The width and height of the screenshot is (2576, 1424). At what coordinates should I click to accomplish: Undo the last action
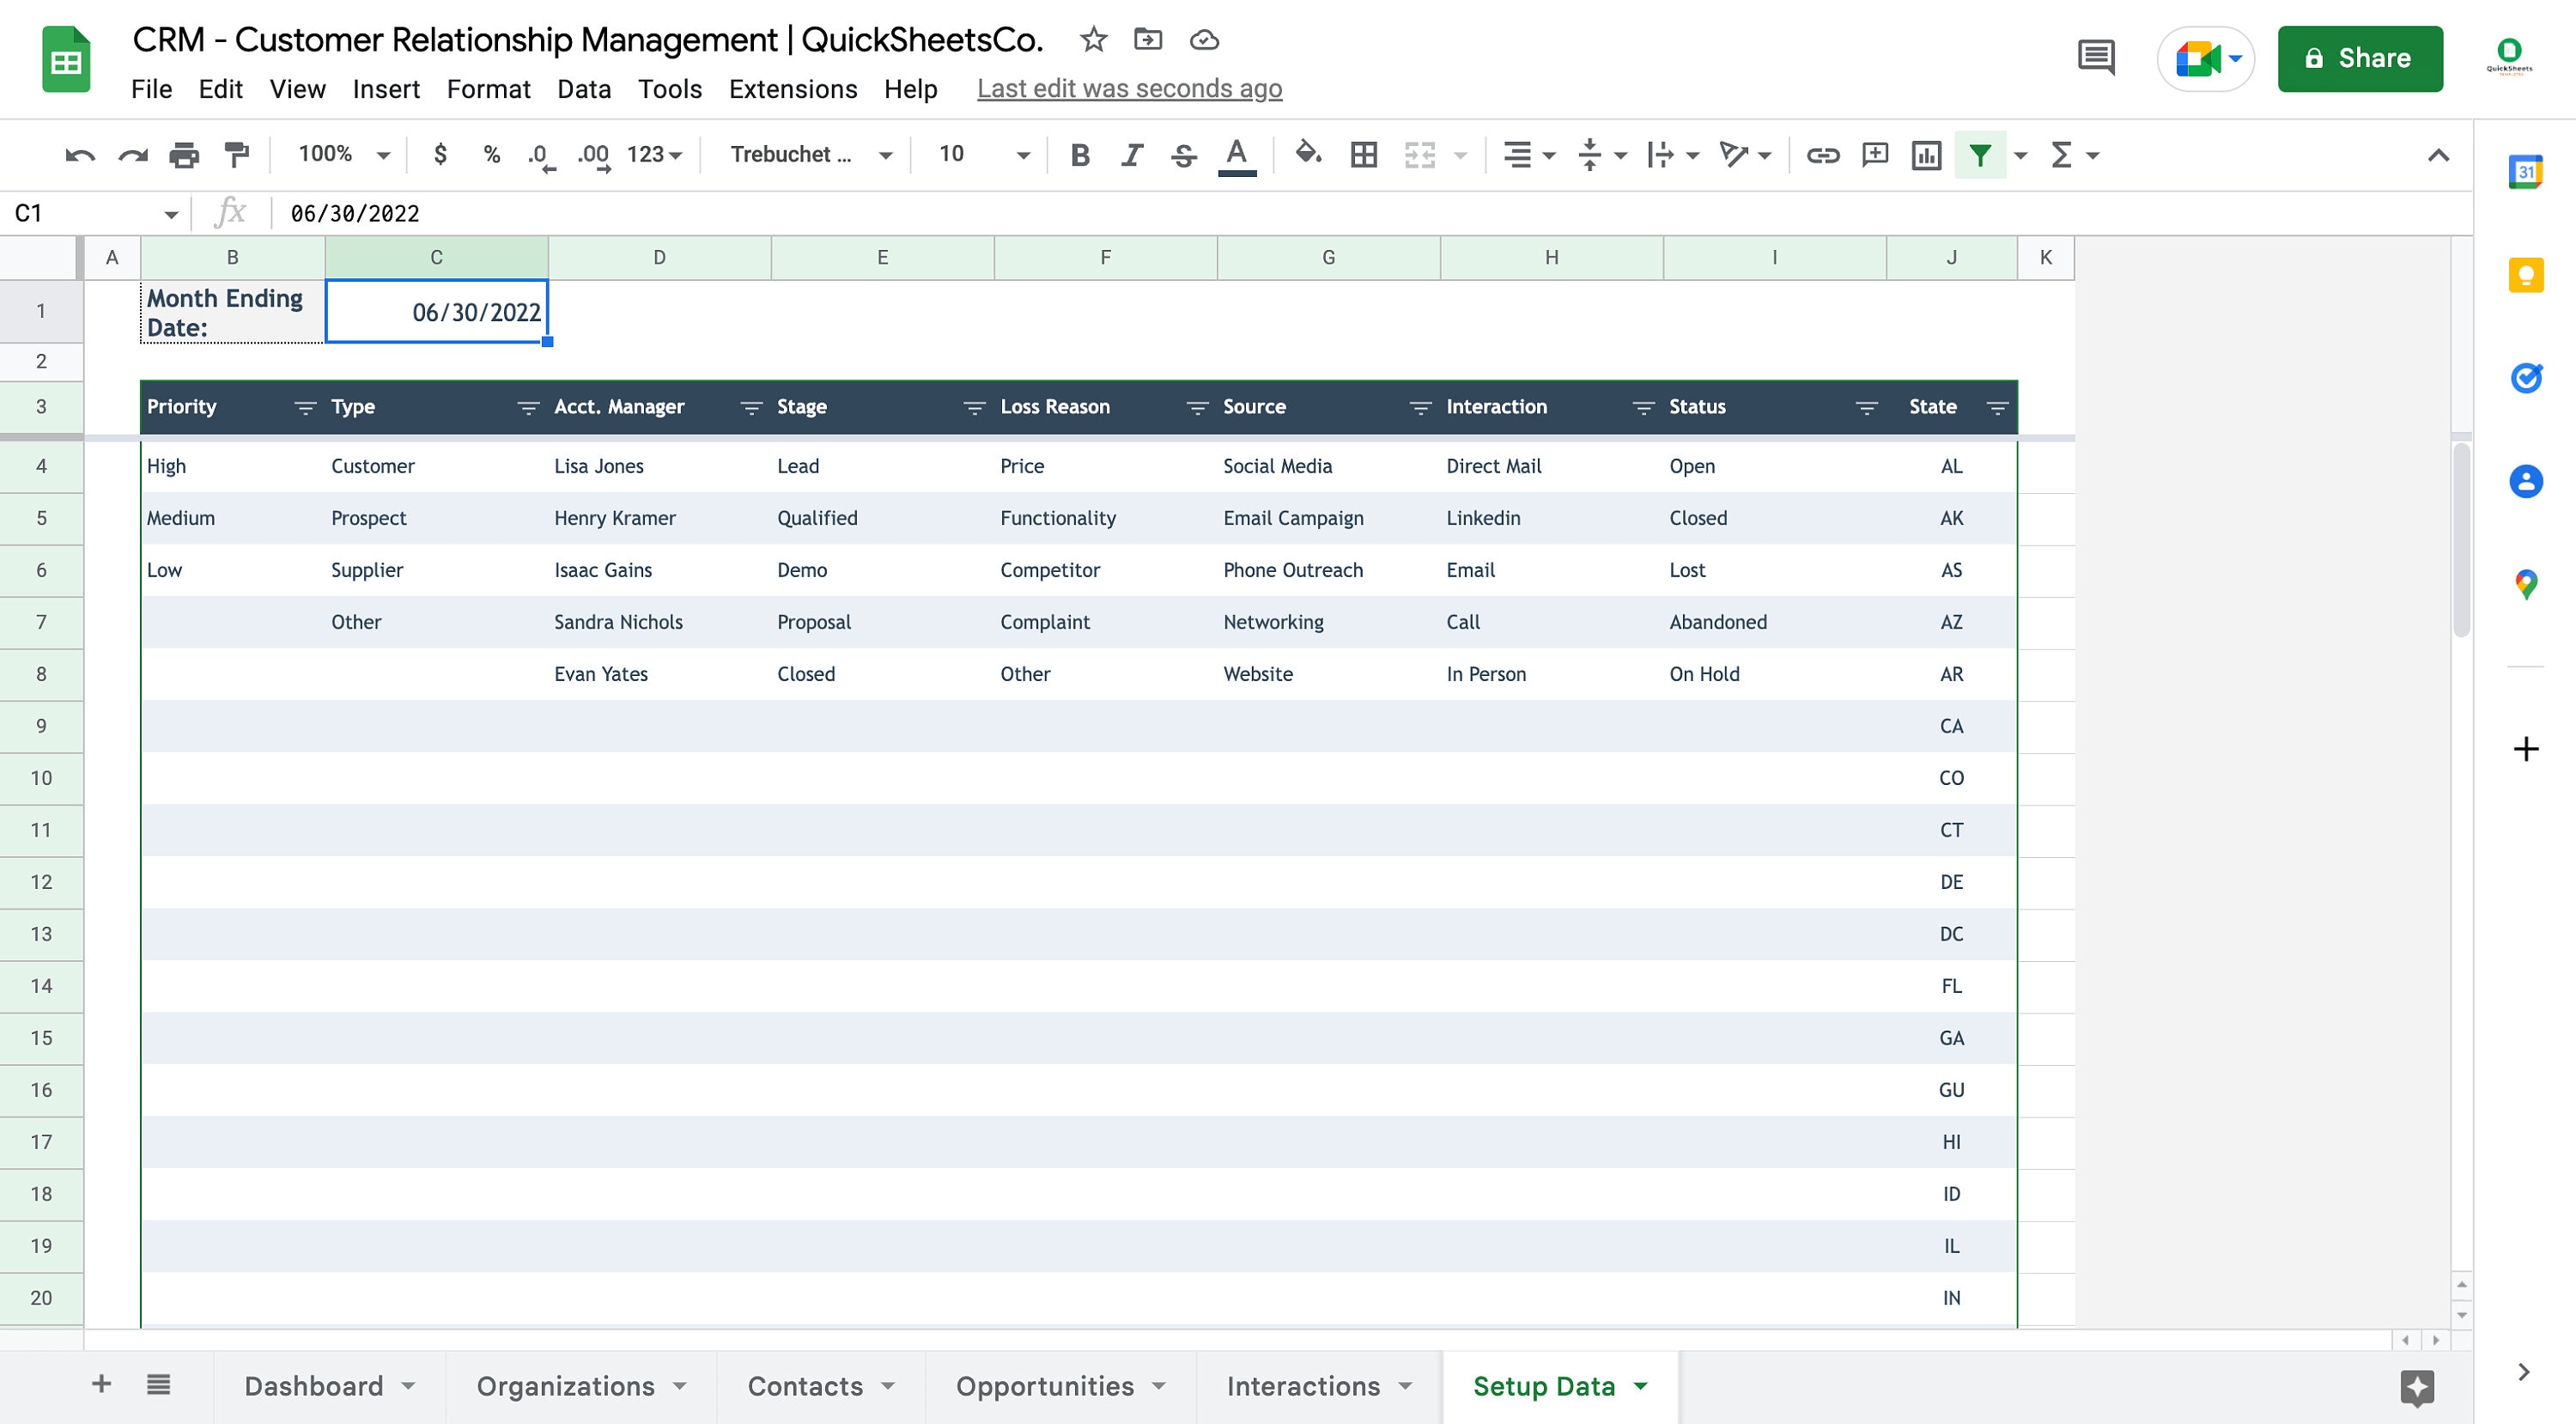pos(78,154)
